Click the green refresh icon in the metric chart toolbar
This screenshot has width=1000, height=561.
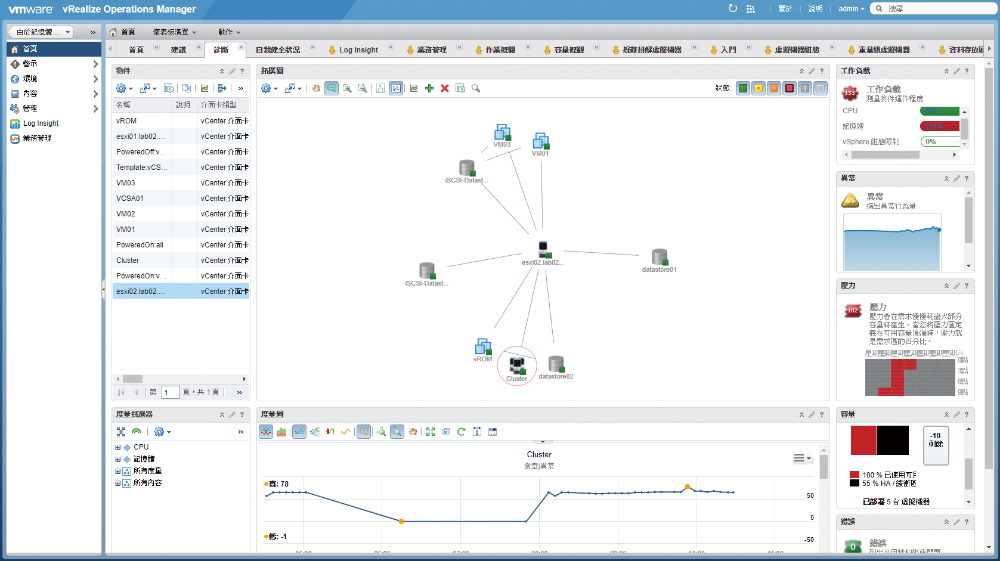[x=461, y=432]
